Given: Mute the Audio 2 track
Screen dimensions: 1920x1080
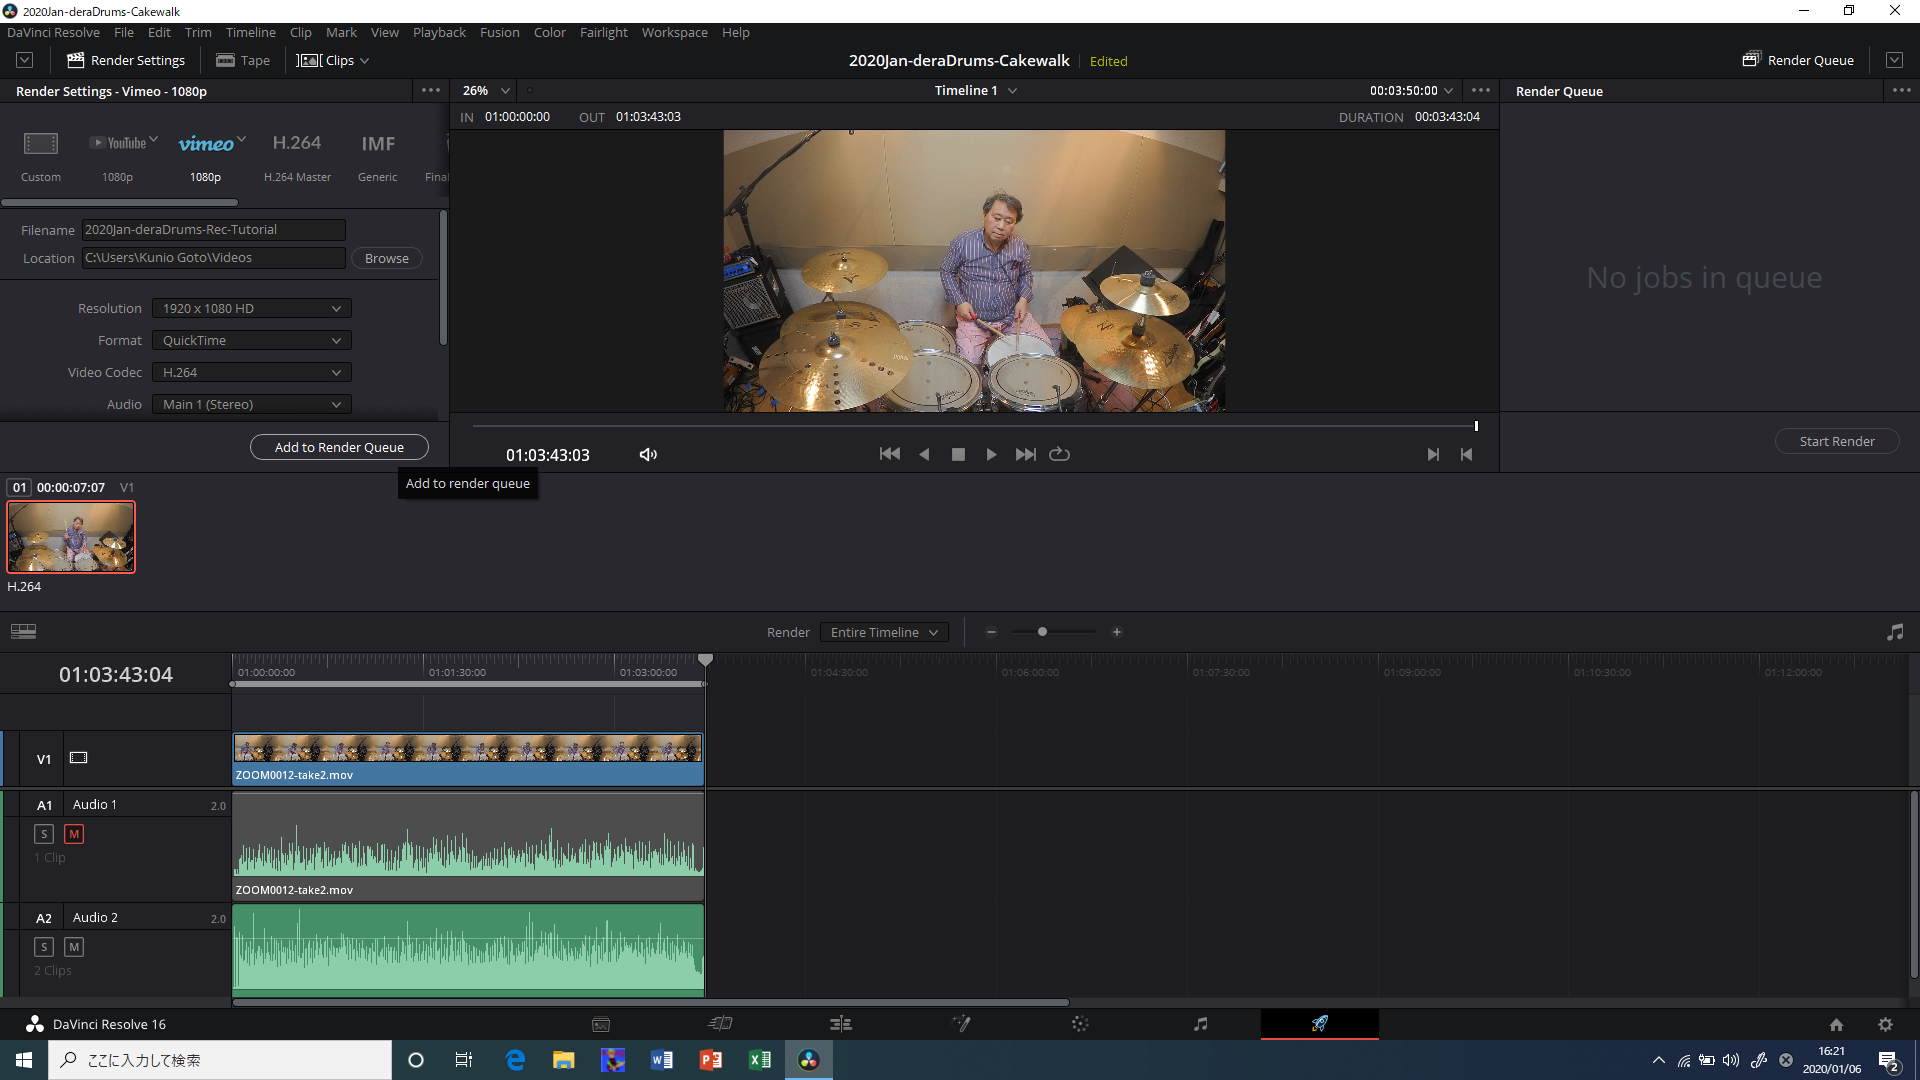Looking at the screenshot, I should coord(74,947).
